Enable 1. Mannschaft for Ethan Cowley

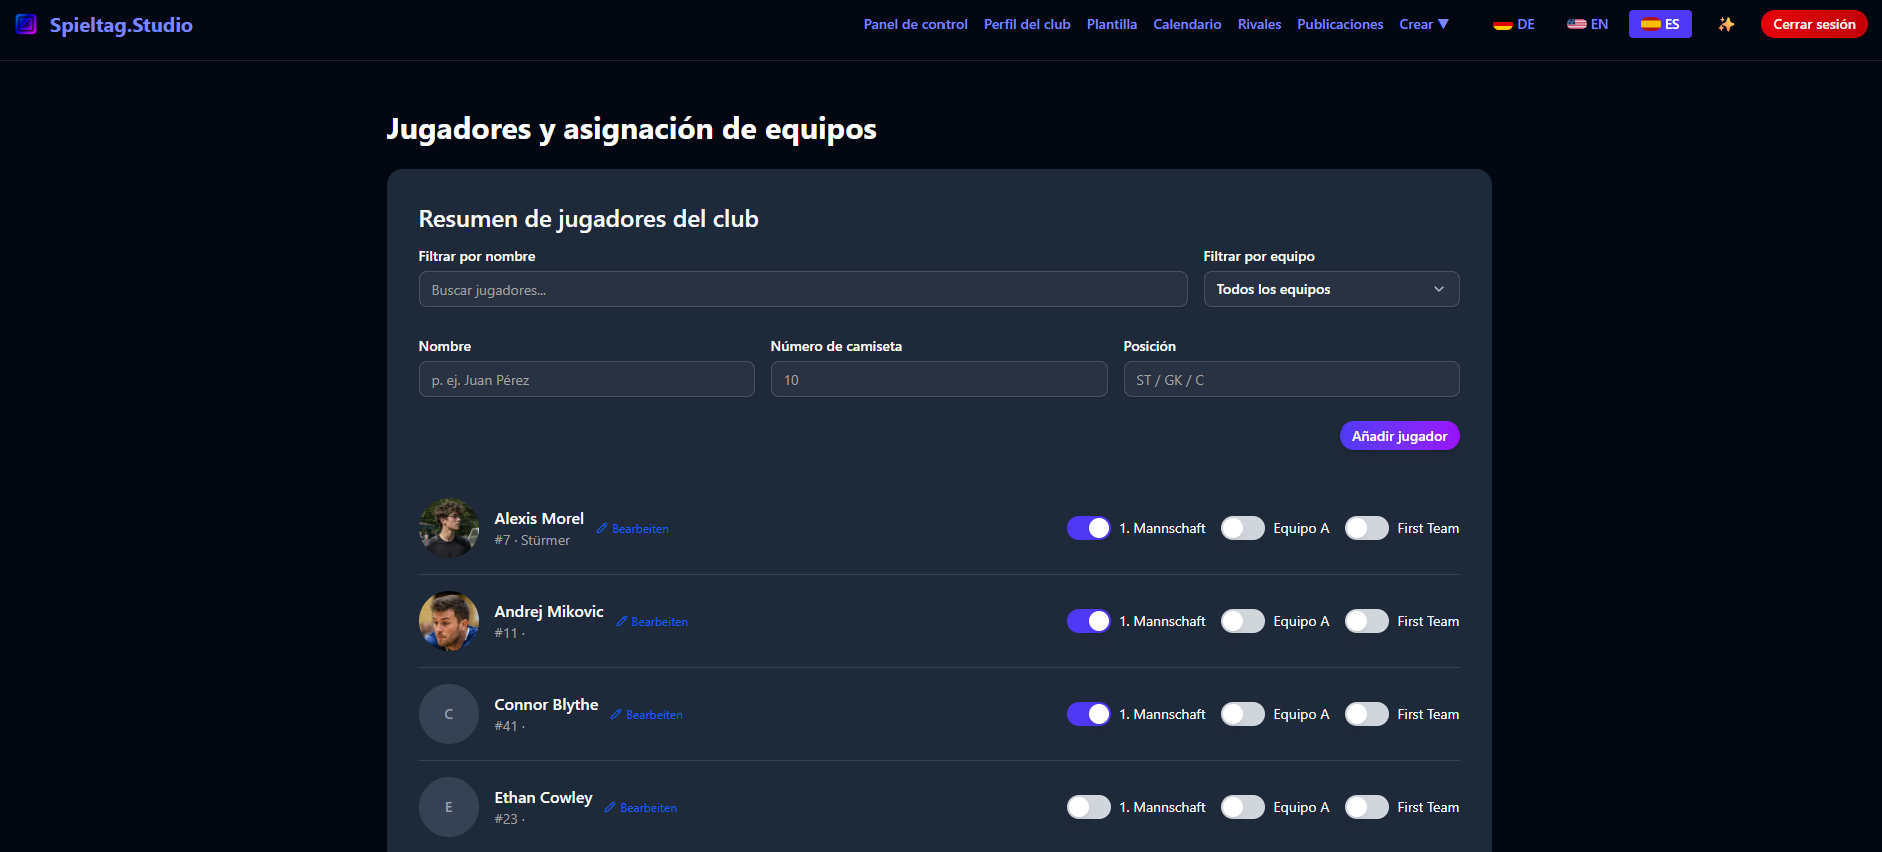point(1089,807)
